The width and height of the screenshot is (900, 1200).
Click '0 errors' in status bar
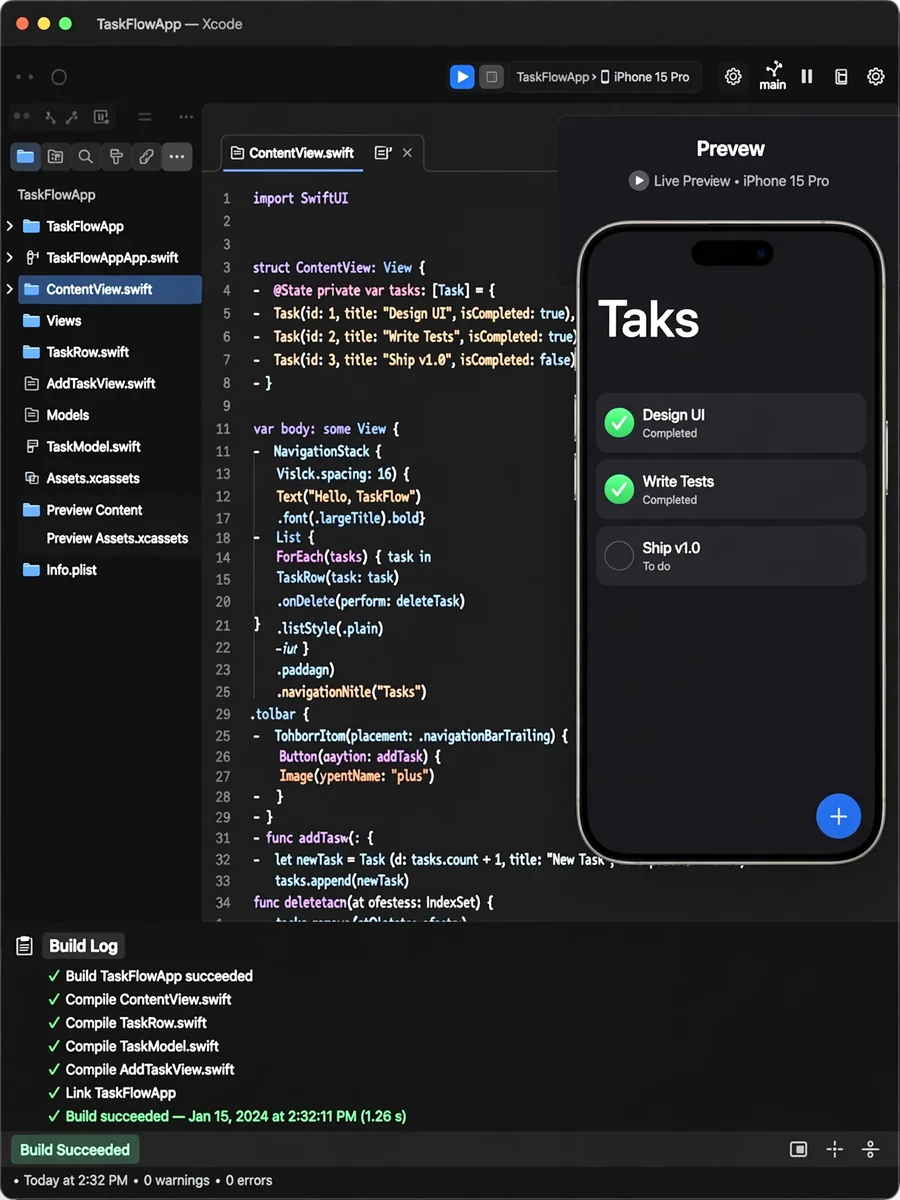(249, 1181)
